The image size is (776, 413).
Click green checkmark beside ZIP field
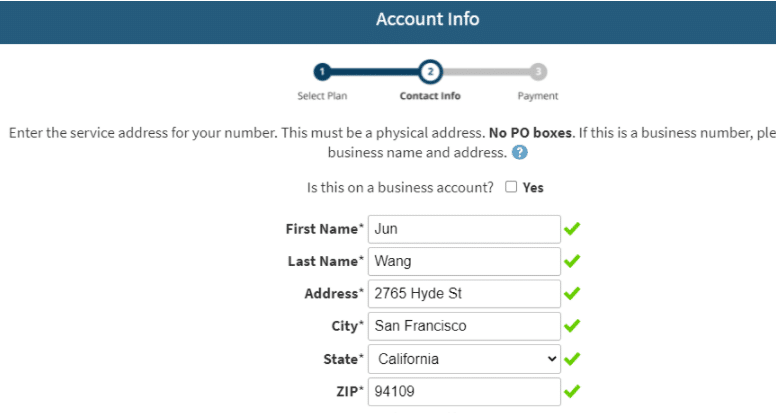click(572, 391)
